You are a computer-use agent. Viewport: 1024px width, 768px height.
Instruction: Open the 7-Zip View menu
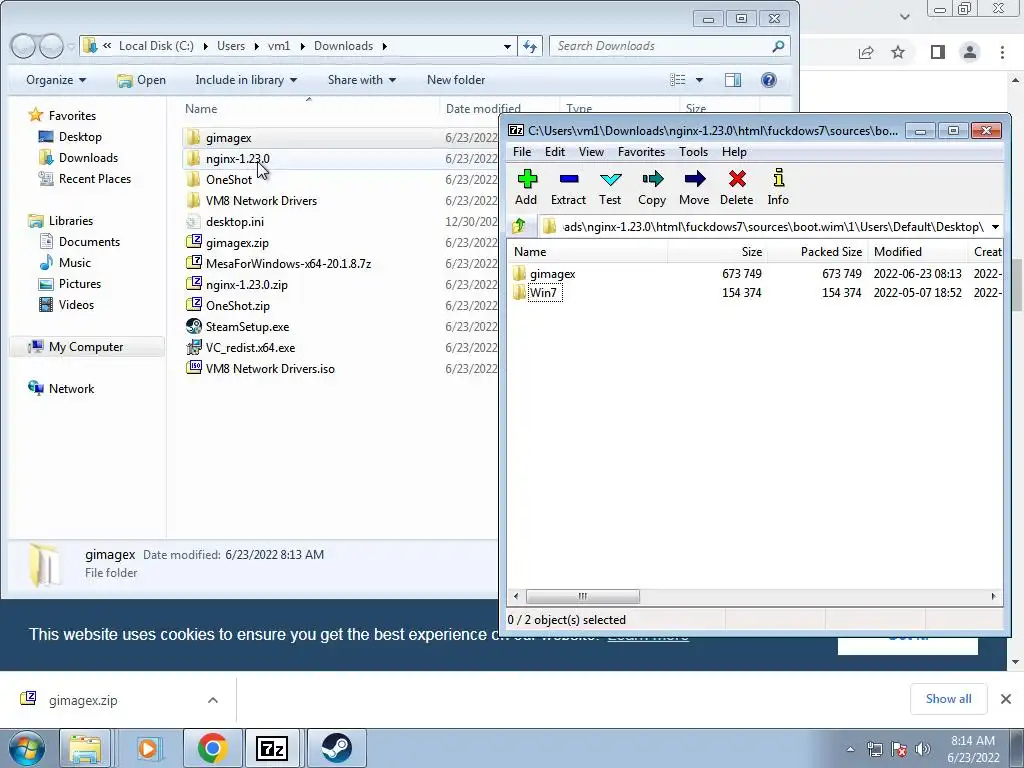[x=591, y=152]
